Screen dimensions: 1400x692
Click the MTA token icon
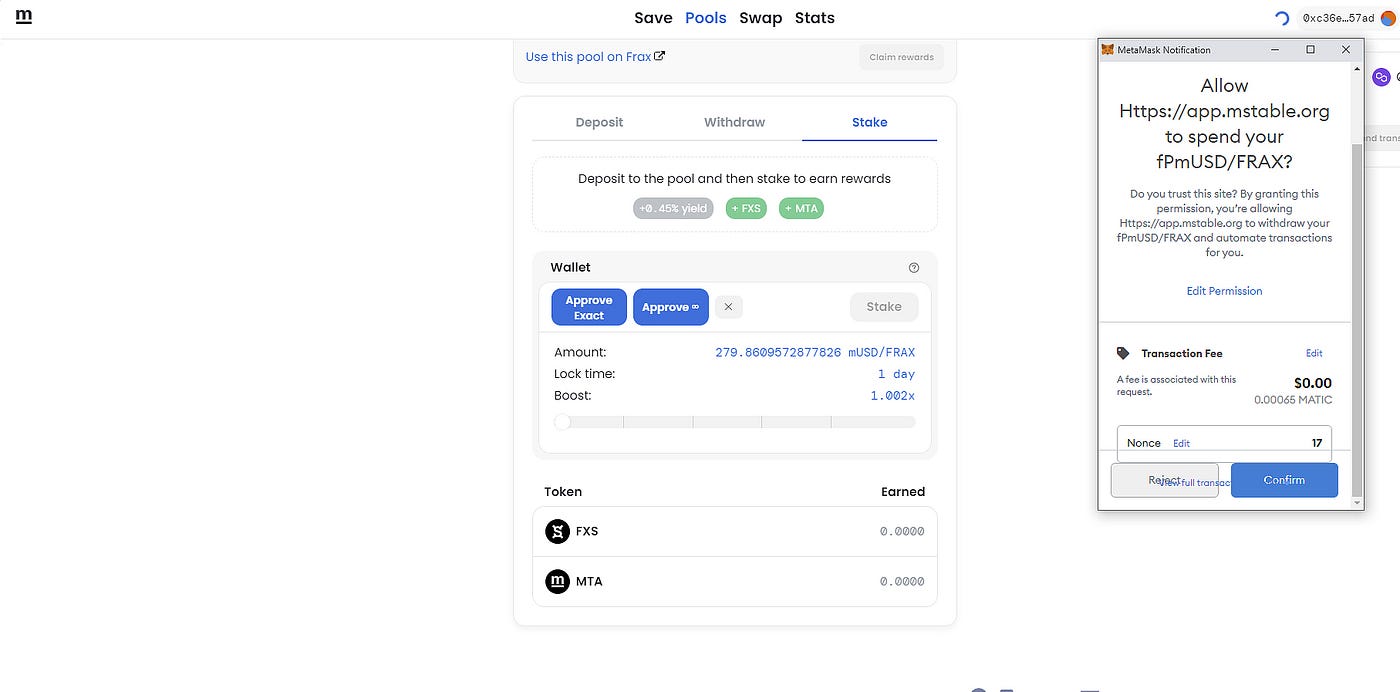click(x=557, y=581)
